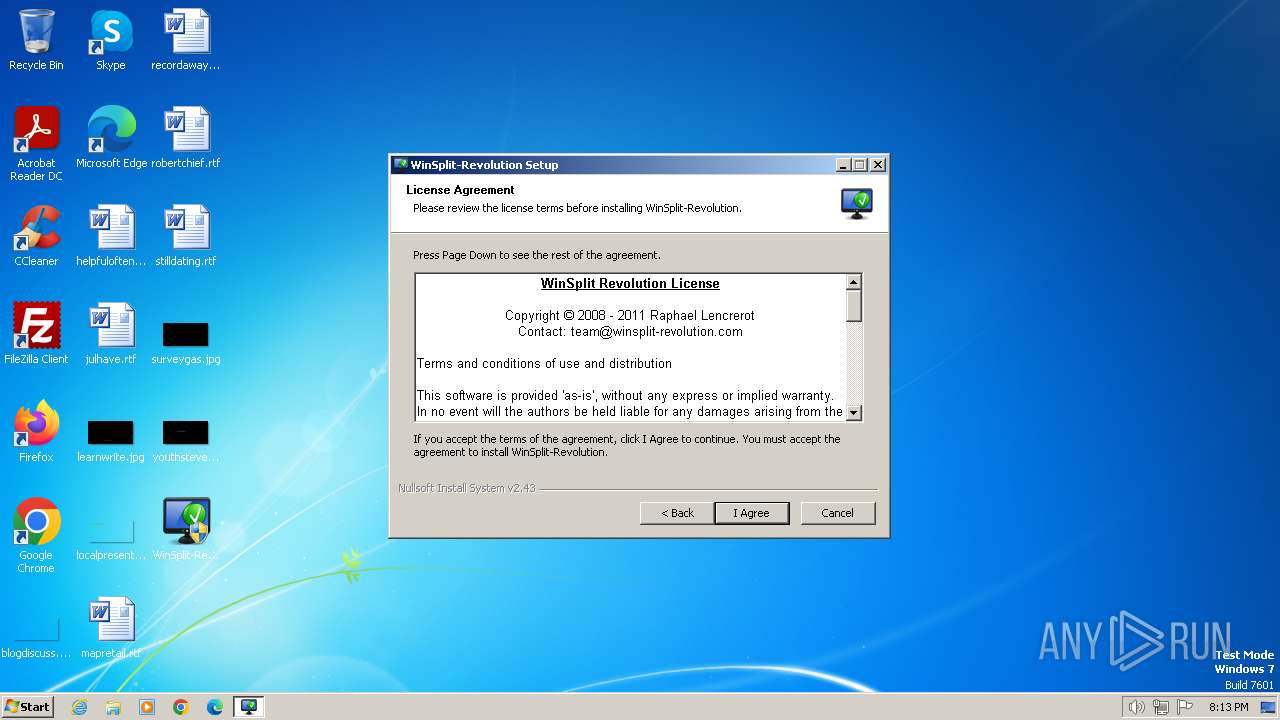Click the license scrollbar thumb
The width and height of the screenshot is (1280, 720).
point(854,306)
